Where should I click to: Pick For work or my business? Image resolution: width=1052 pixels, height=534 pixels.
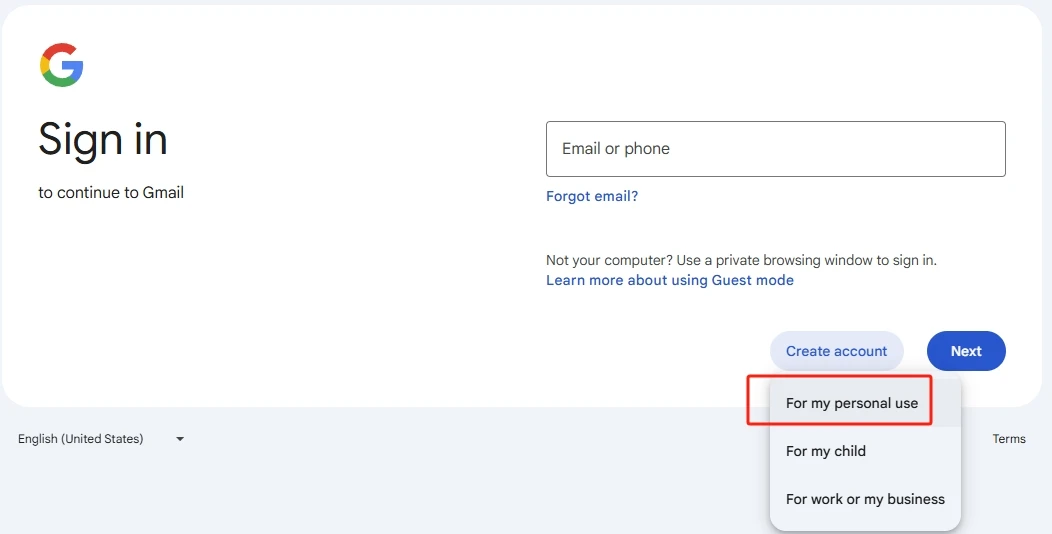[865, 499]
